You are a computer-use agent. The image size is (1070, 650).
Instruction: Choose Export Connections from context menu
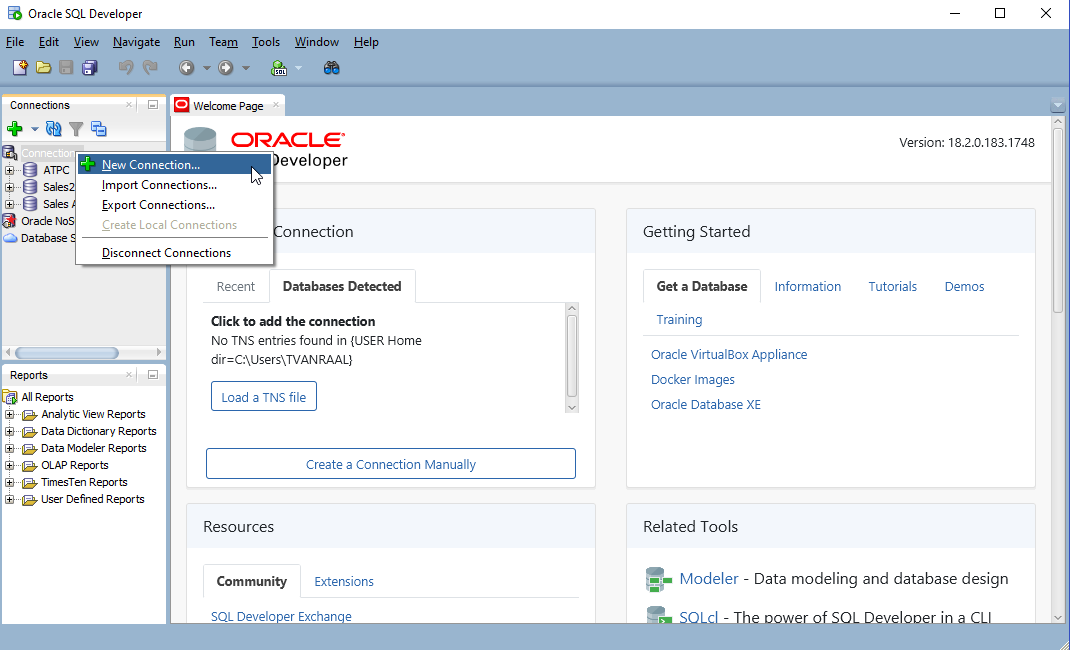175,205
